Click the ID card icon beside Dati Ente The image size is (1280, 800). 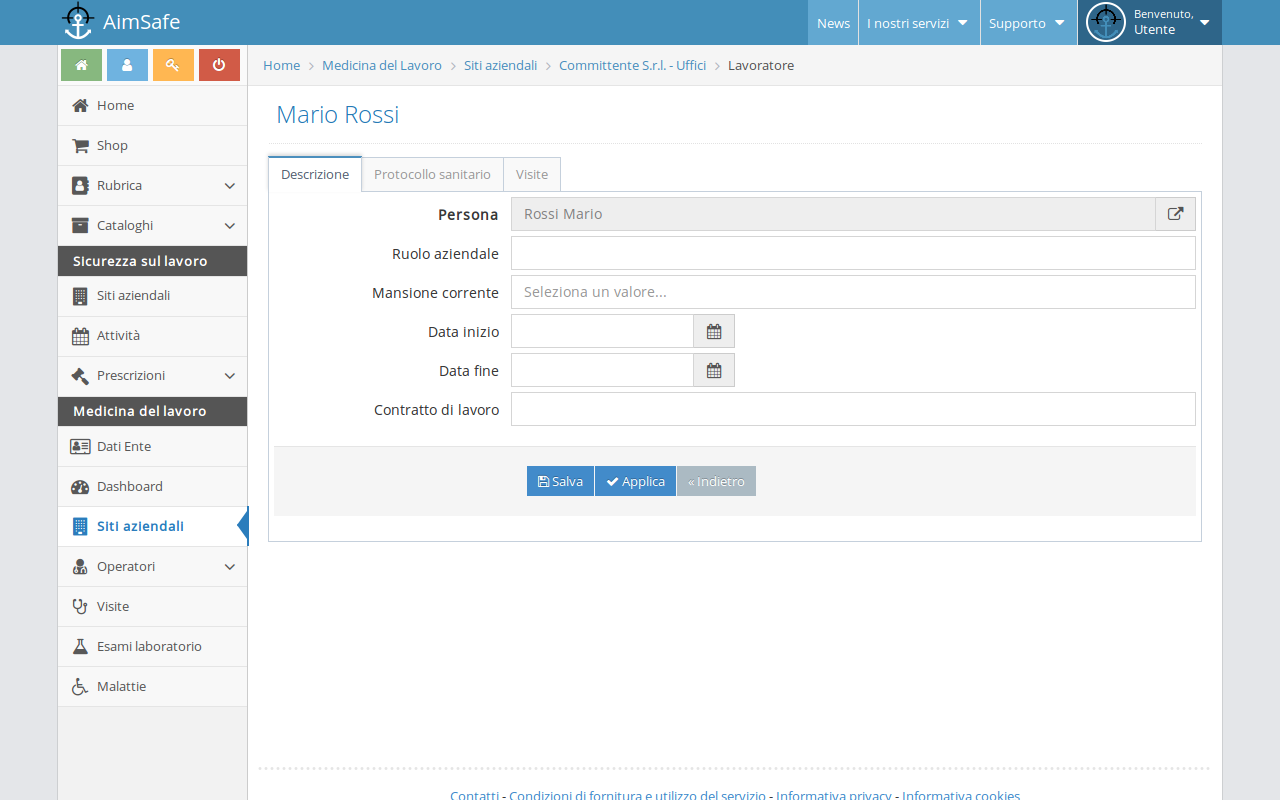coord(80,446)
